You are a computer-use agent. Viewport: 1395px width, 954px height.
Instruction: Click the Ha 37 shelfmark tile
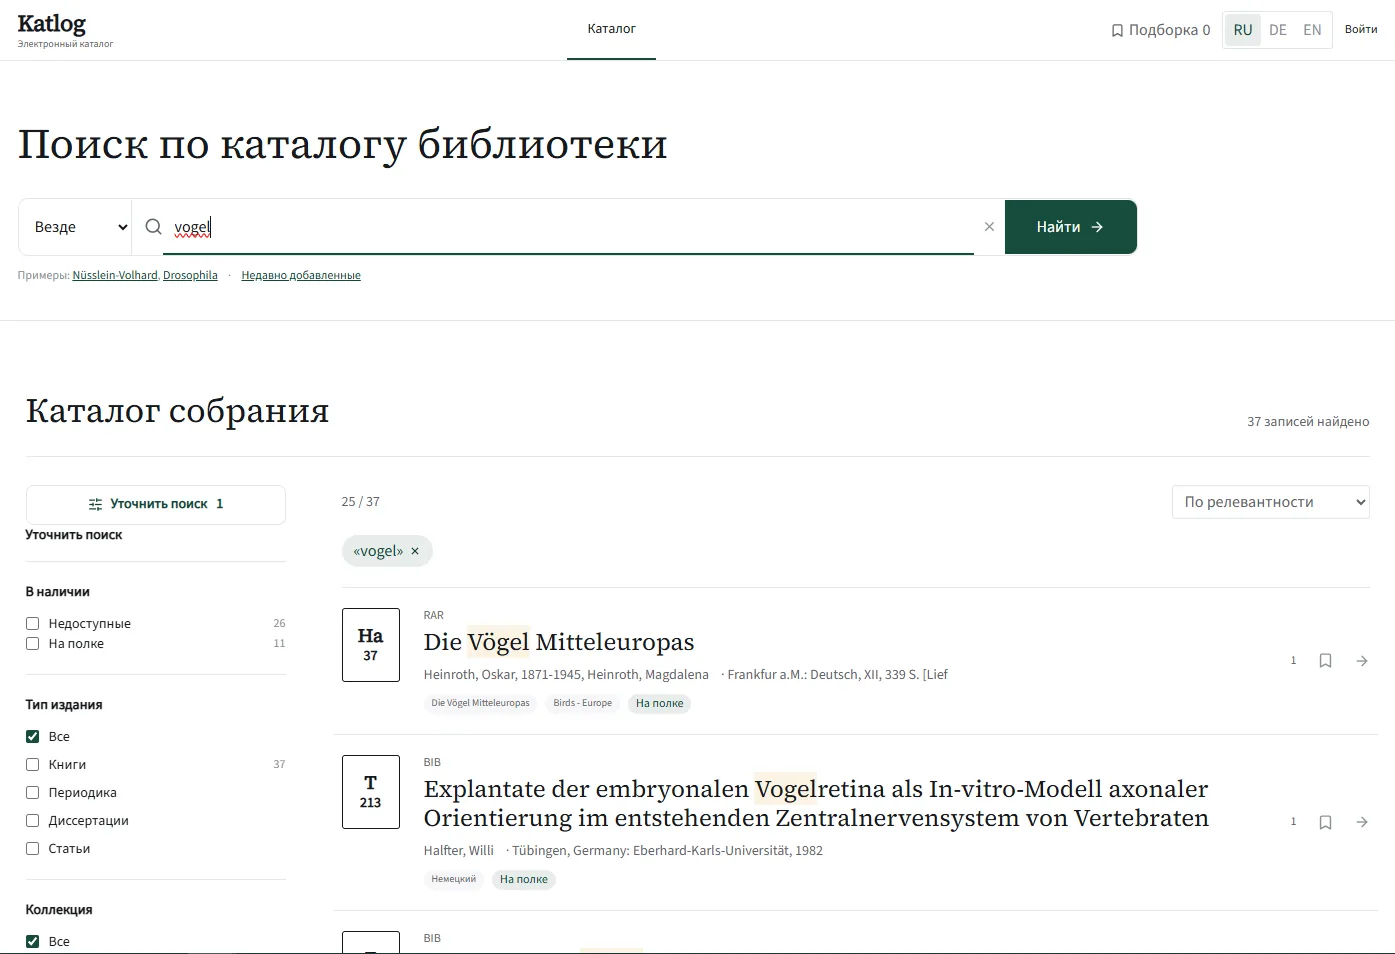tap(371, 645)
